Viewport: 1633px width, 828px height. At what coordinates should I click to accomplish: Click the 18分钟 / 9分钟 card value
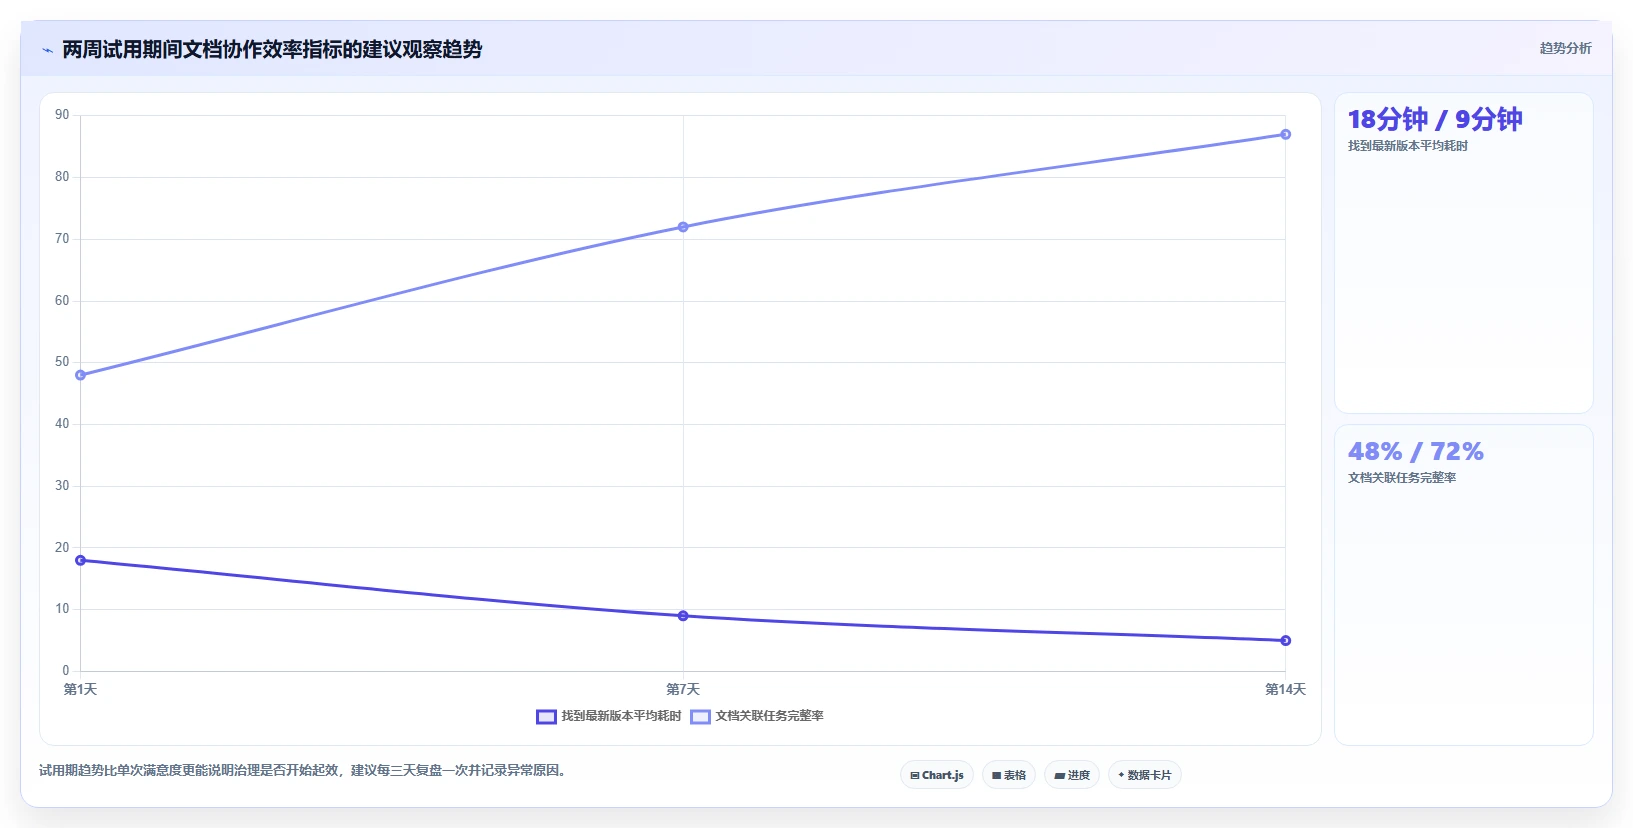pos(1435,120)
